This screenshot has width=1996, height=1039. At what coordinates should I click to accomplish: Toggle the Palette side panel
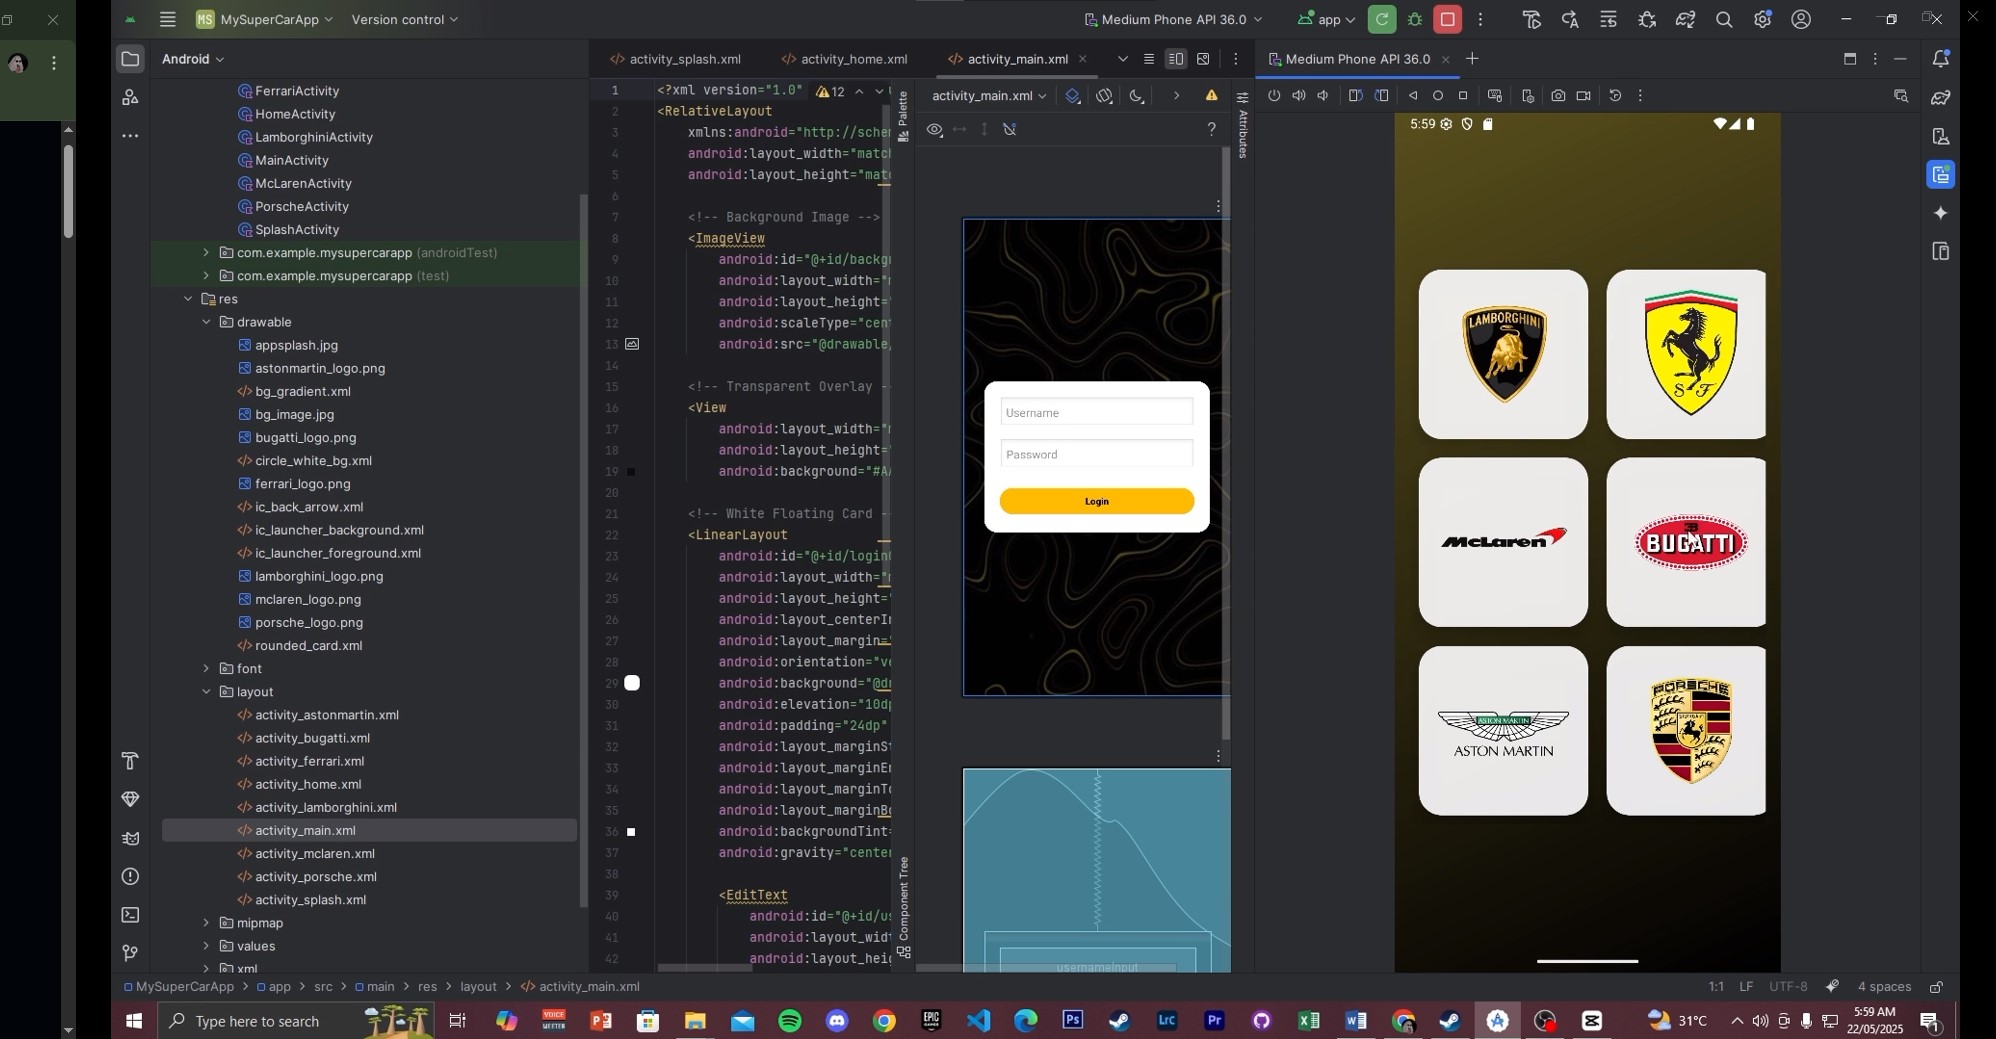click(903, 116)
